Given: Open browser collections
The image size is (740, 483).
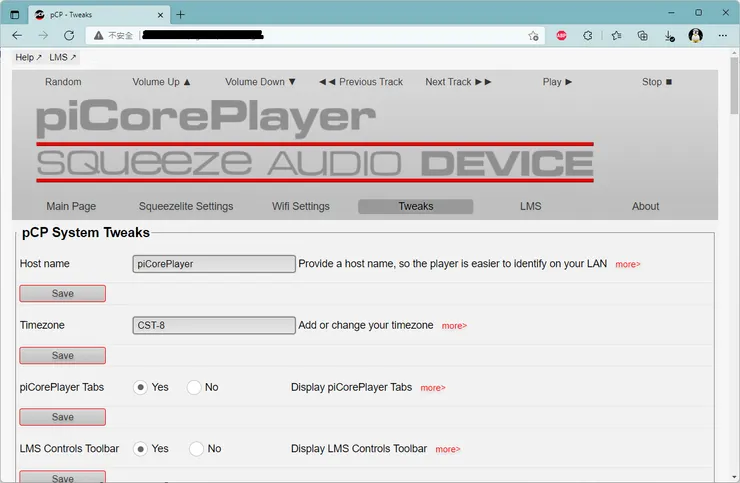Looking at the screenshot, I should [642, 35].
